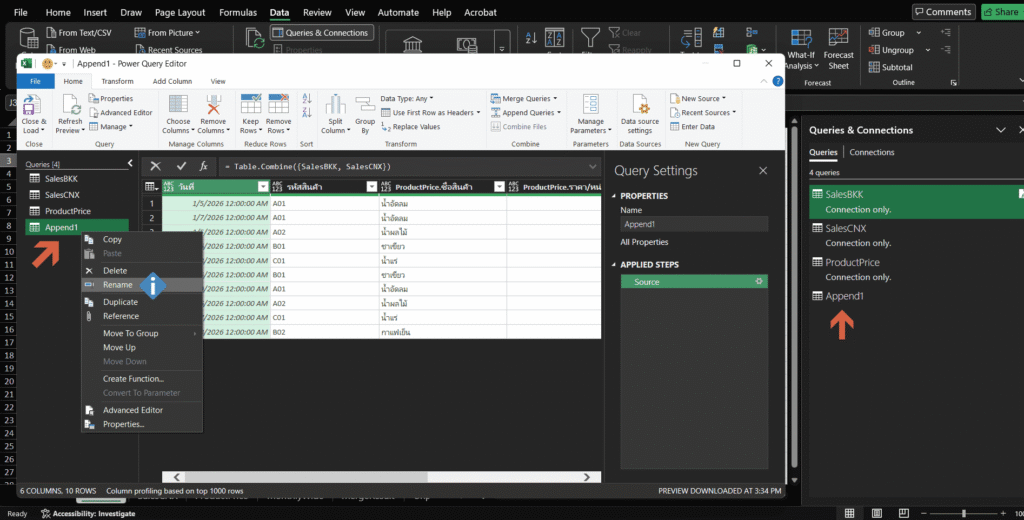Click the Close & Load icon
This screenshot has height=520, width=1024.
pos(31,105)
